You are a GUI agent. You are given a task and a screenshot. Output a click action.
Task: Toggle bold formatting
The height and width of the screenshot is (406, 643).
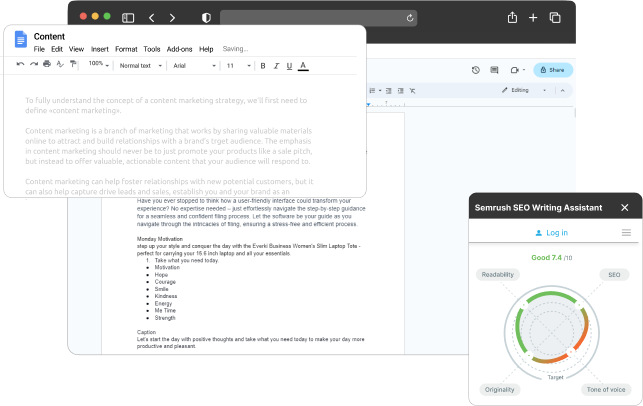coord(263,66)
